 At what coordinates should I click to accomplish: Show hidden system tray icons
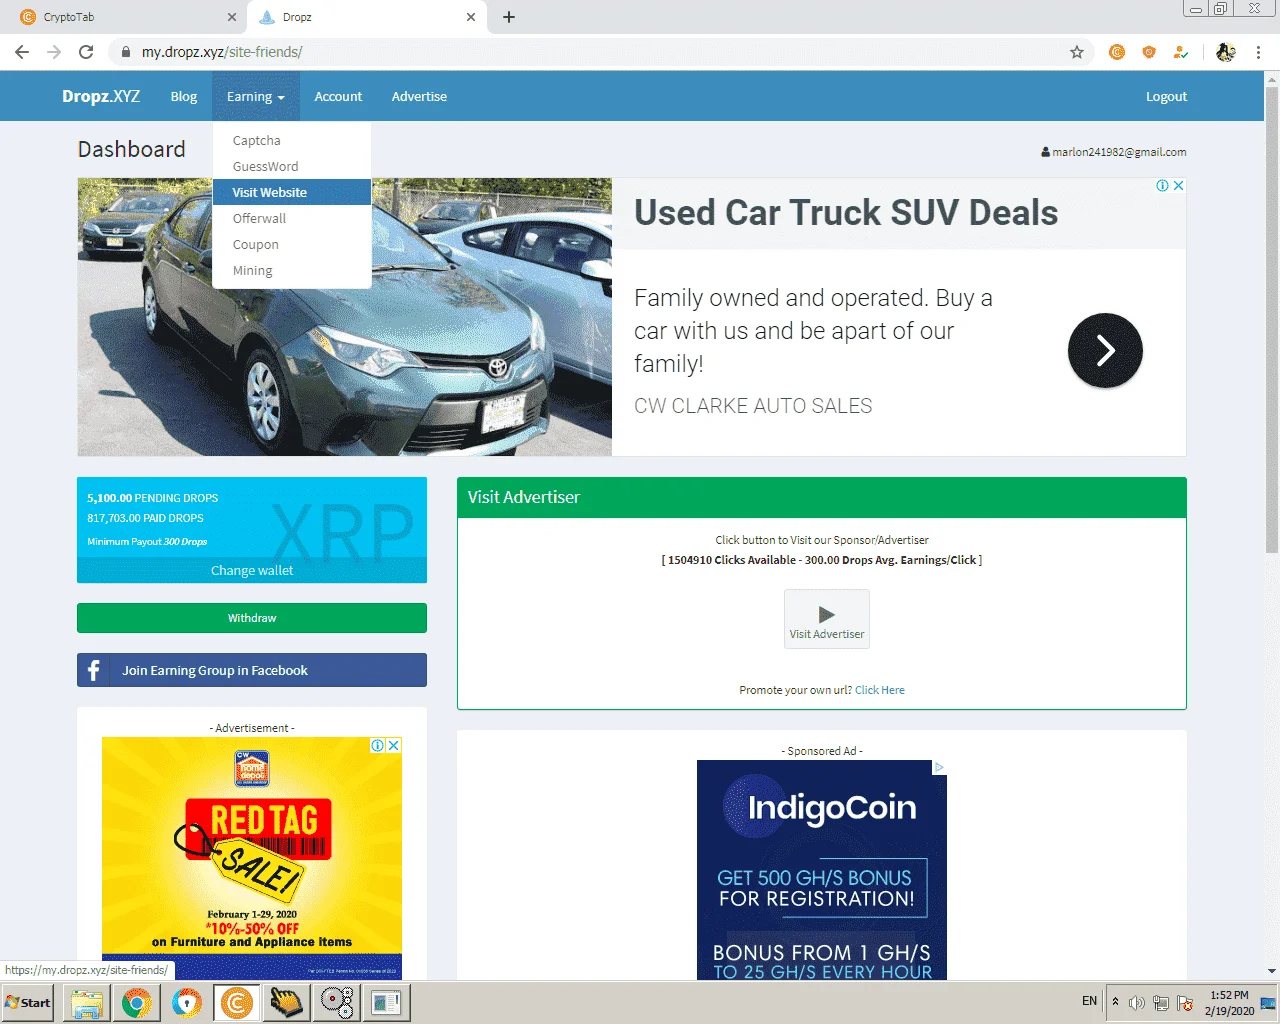point(1115,1001)
